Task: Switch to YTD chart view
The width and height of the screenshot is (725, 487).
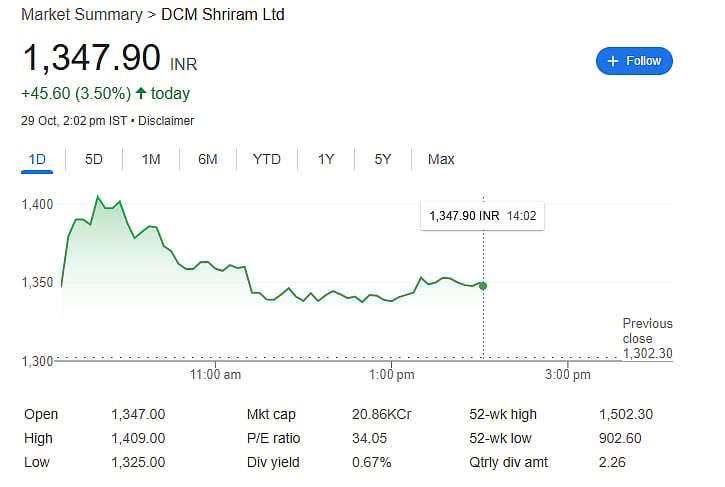Action: 267,159
